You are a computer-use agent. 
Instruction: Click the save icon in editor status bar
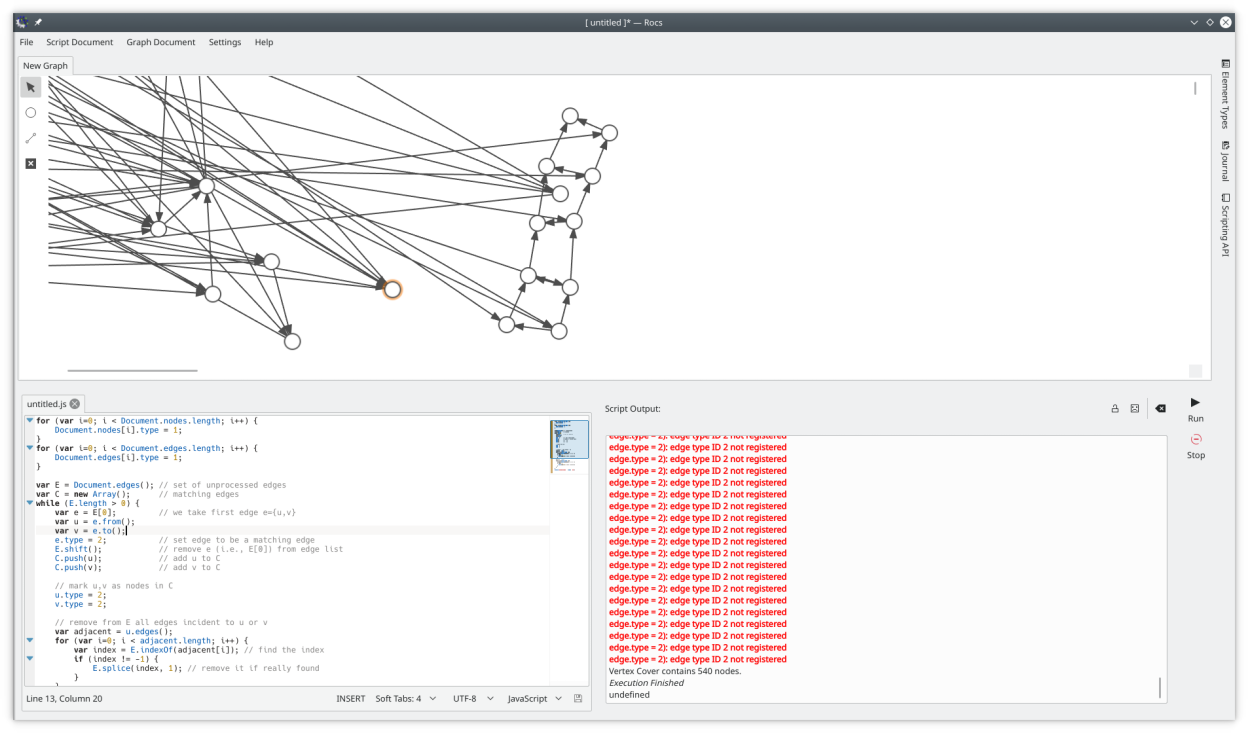click(x=578, y=698)
